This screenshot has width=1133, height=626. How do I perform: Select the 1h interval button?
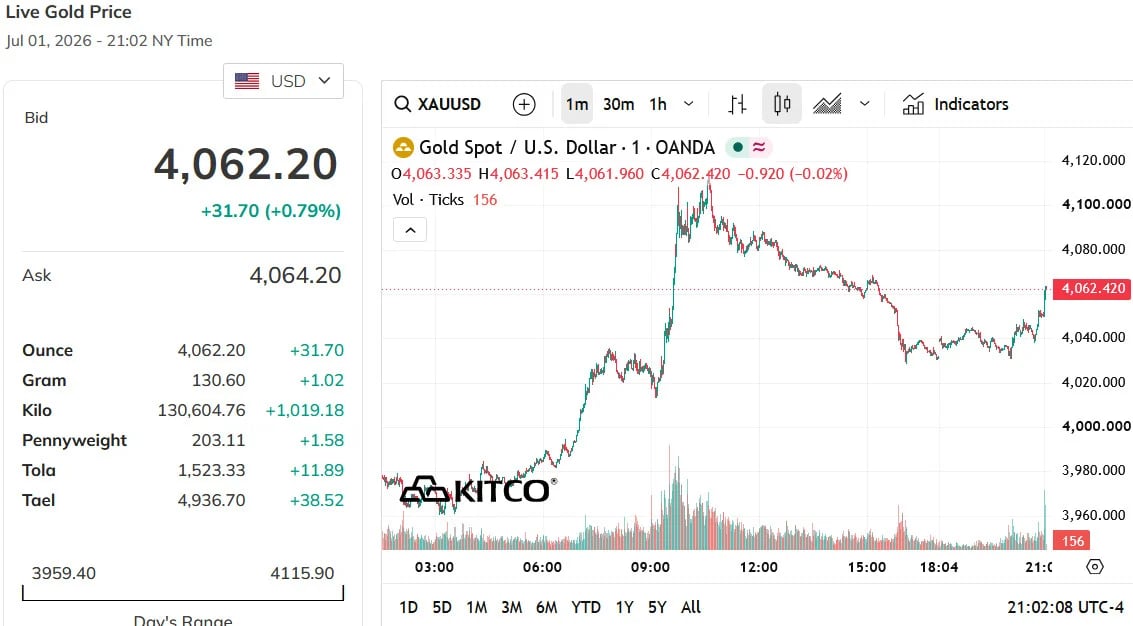(658, 104)
